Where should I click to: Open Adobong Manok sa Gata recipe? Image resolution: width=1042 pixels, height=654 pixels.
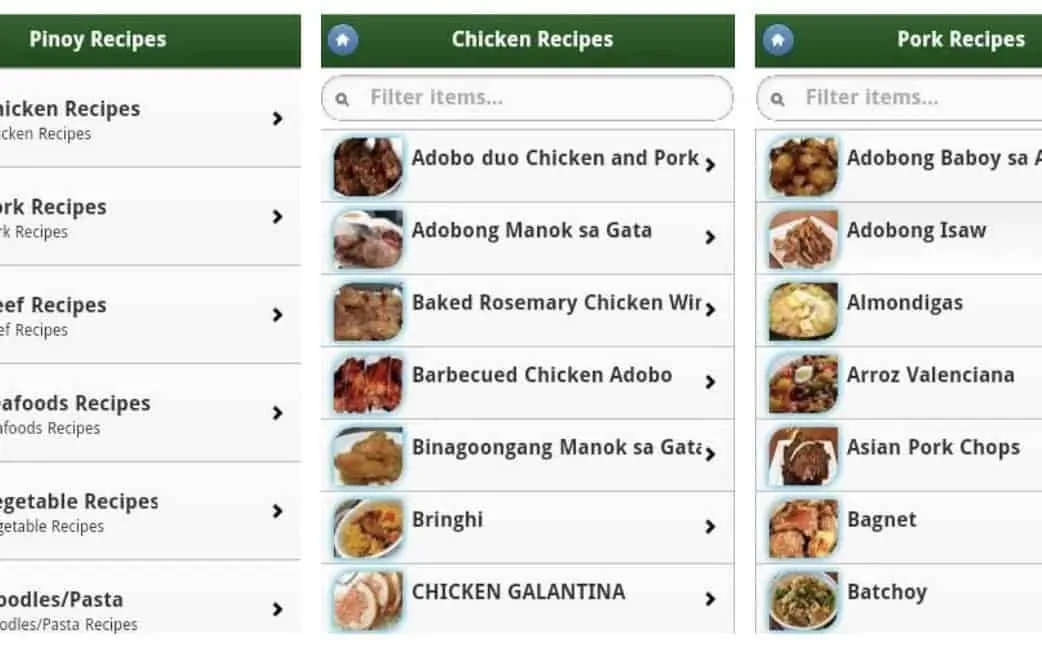tap(531, 231)
